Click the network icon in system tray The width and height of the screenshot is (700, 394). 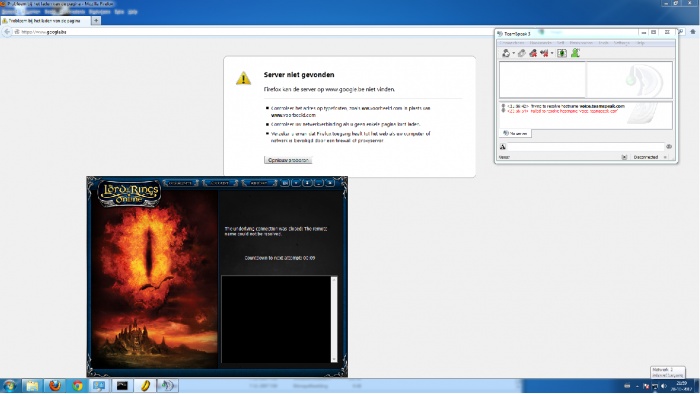[655, 386]
